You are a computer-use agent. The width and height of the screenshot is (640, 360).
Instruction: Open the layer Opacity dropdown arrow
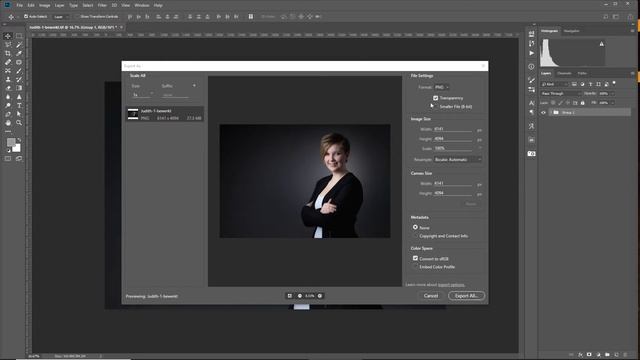pos(613,93)
